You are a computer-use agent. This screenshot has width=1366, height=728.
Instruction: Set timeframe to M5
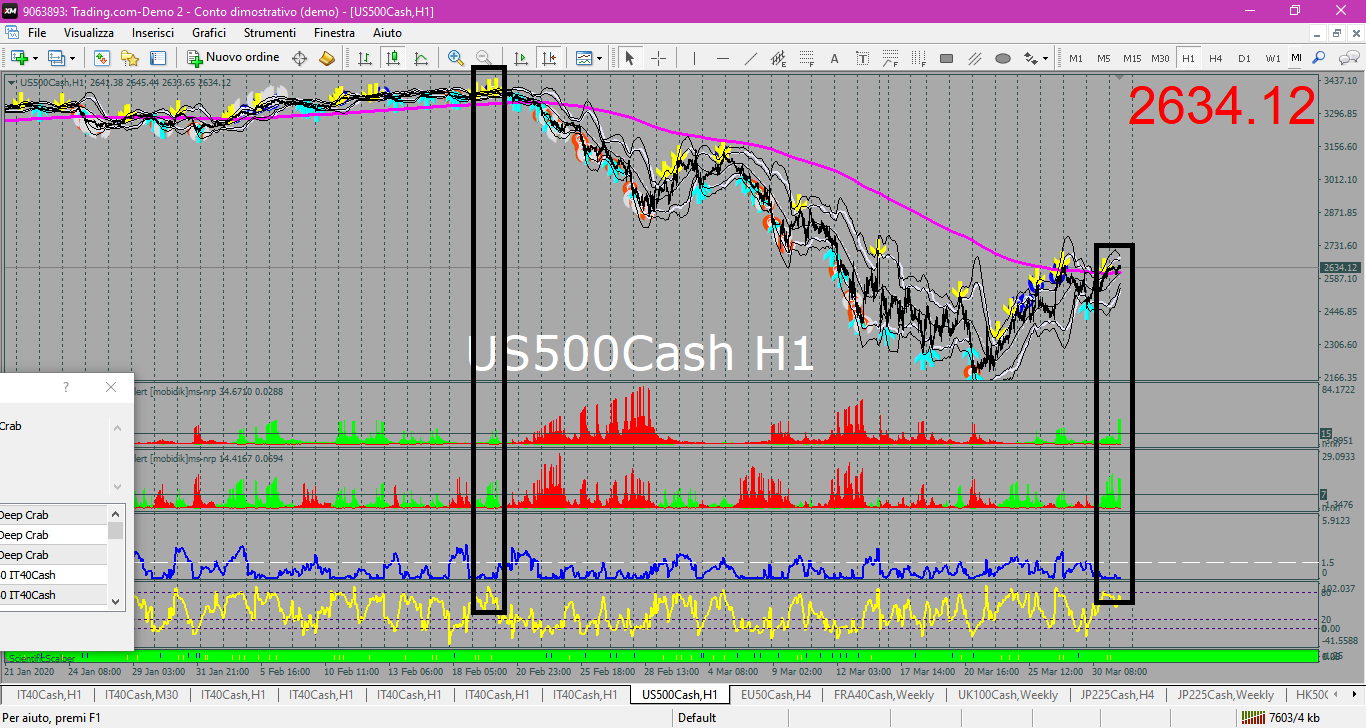click(1104, 58)
